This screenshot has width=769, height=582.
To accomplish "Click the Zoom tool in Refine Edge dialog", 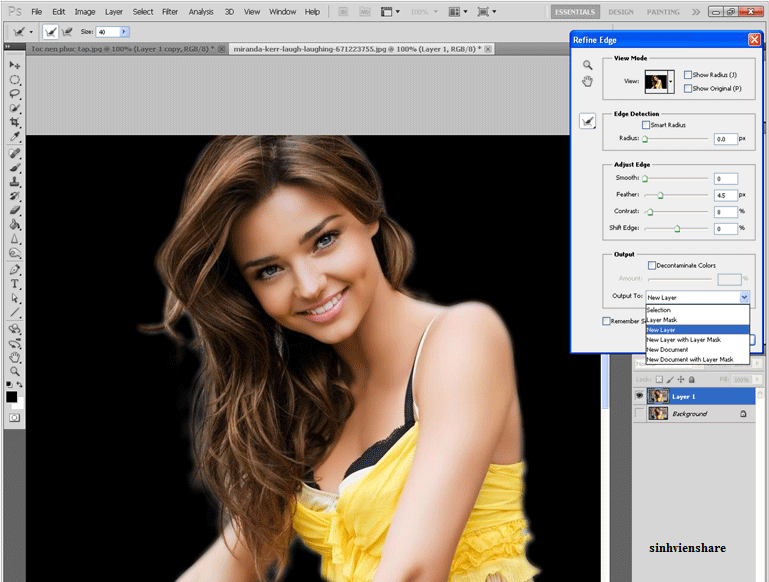I will pos(588,65).
